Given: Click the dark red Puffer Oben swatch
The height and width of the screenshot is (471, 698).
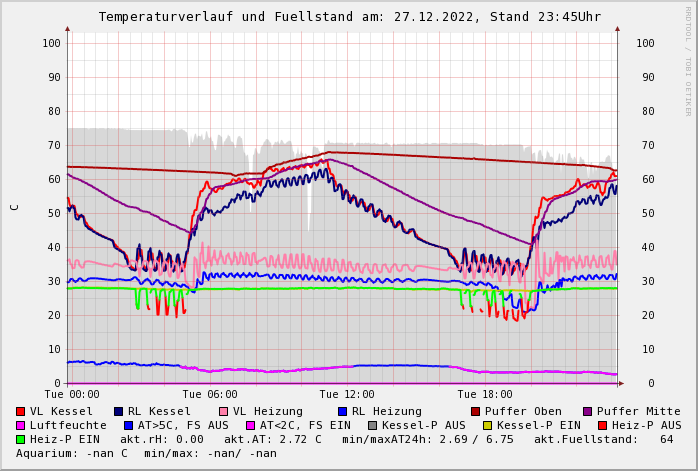Looking at the screenshot, I should point(476,411).
